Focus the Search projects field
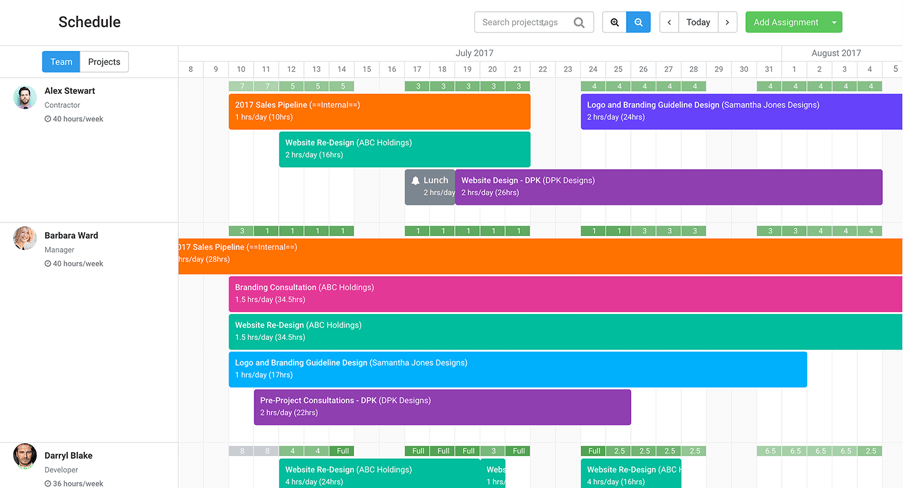This screenshot has width=903, height=488. point(522,22)
